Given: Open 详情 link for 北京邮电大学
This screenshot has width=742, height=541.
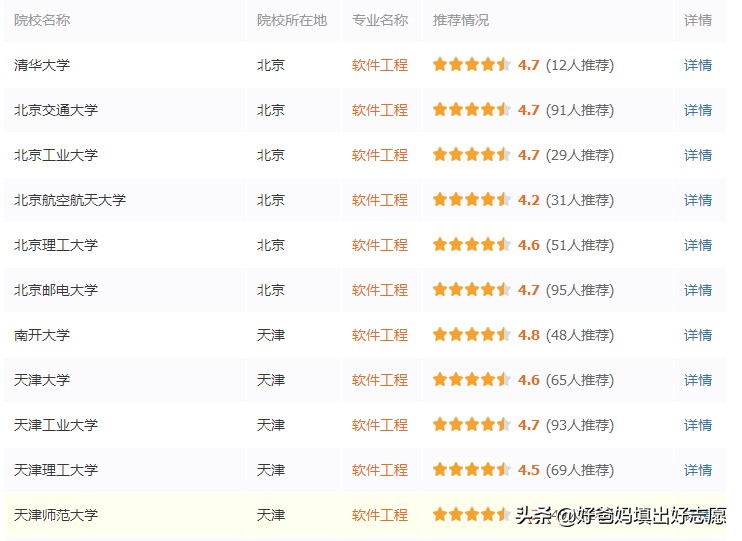Looking at the screenshot, I should [x=698, y=290].
